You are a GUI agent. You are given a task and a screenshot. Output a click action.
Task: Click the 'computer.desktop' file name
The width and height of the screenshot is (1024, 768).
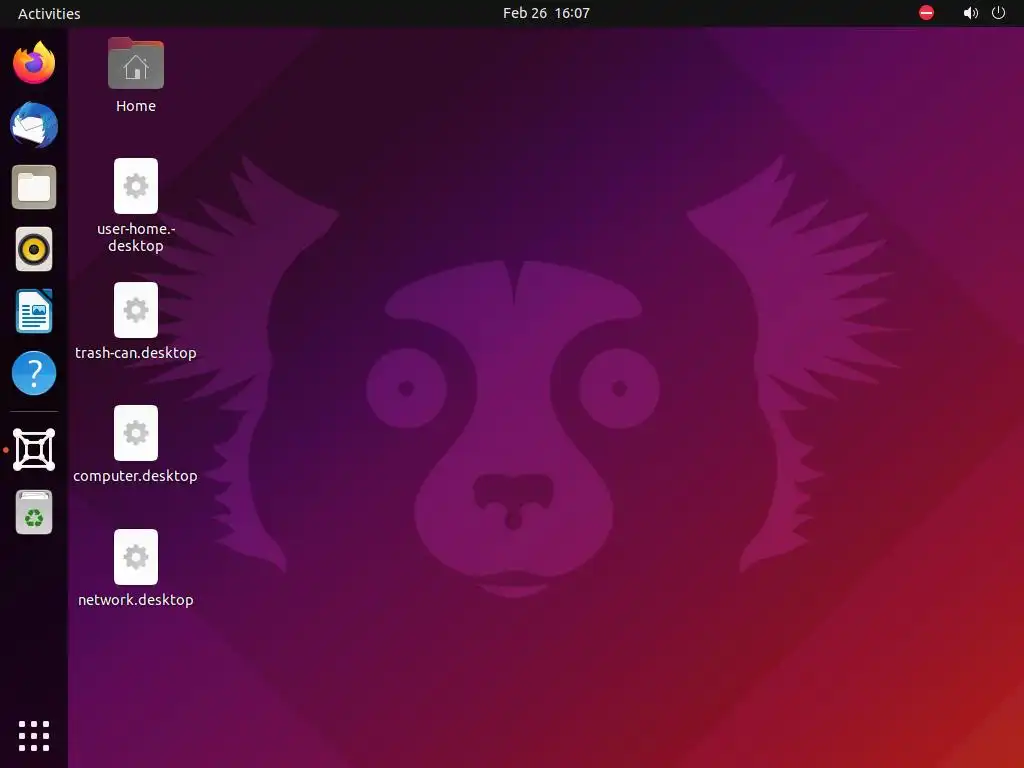coord(135,476)
